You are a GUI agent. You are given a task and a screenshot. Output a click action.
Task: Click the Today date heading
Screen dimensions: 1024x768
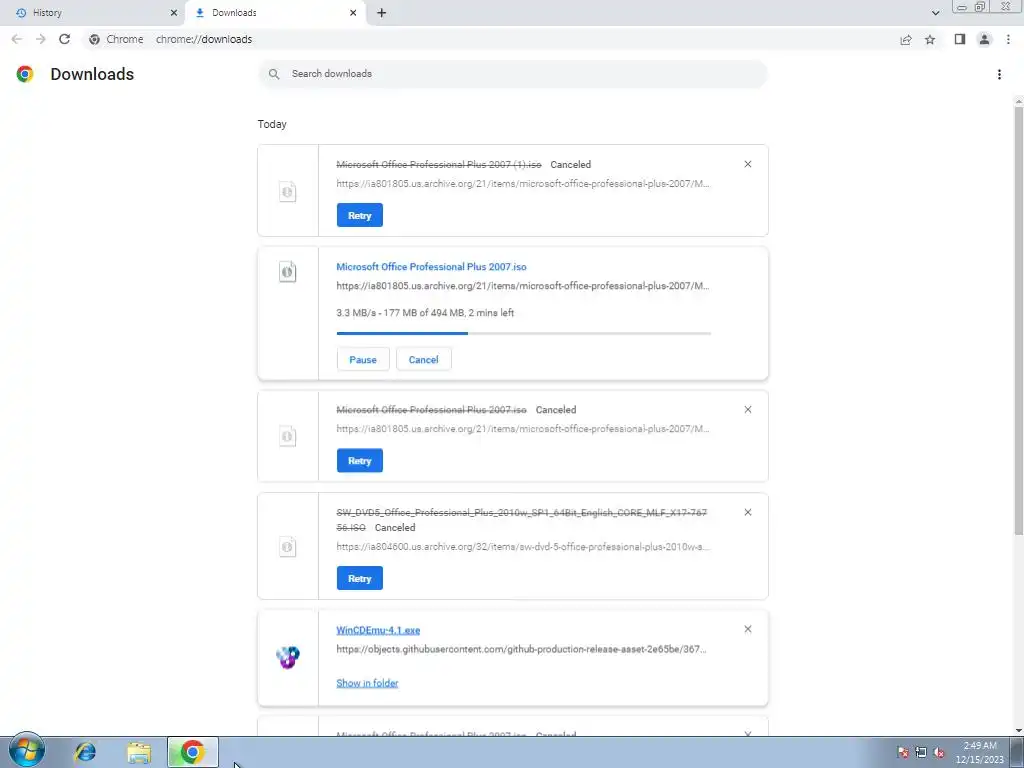click(272, 124)
